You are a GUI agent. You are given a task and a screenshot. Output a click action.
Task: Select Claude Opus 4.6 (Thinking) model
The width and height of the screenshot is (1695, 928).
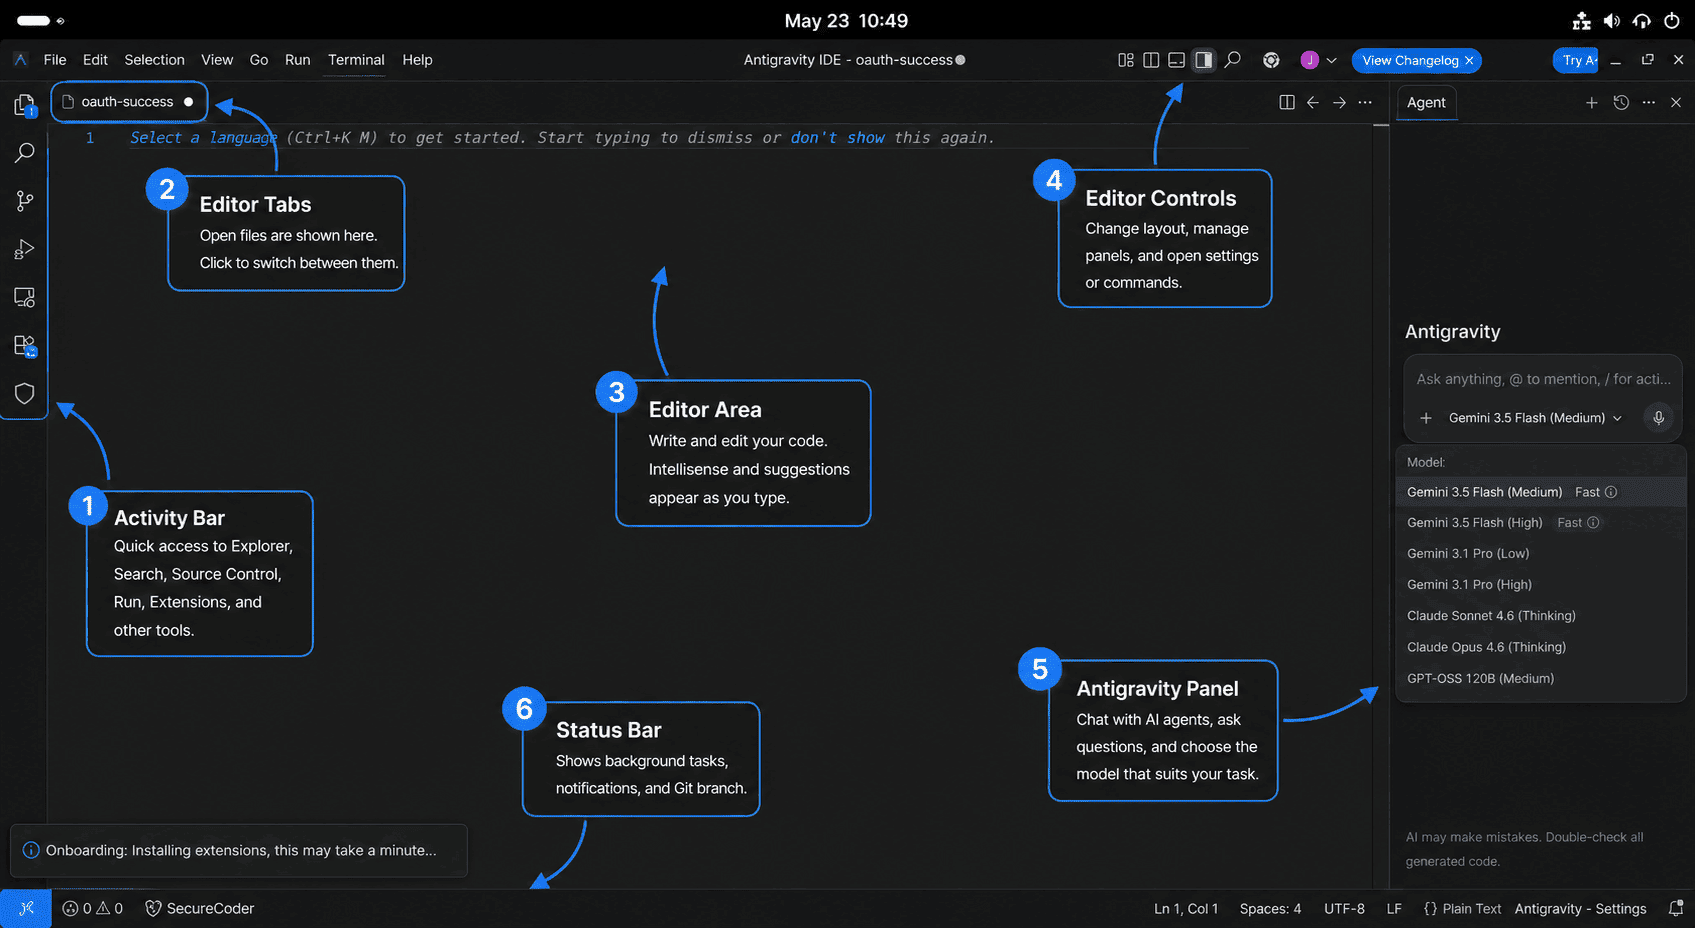(x=1541, y=647)
